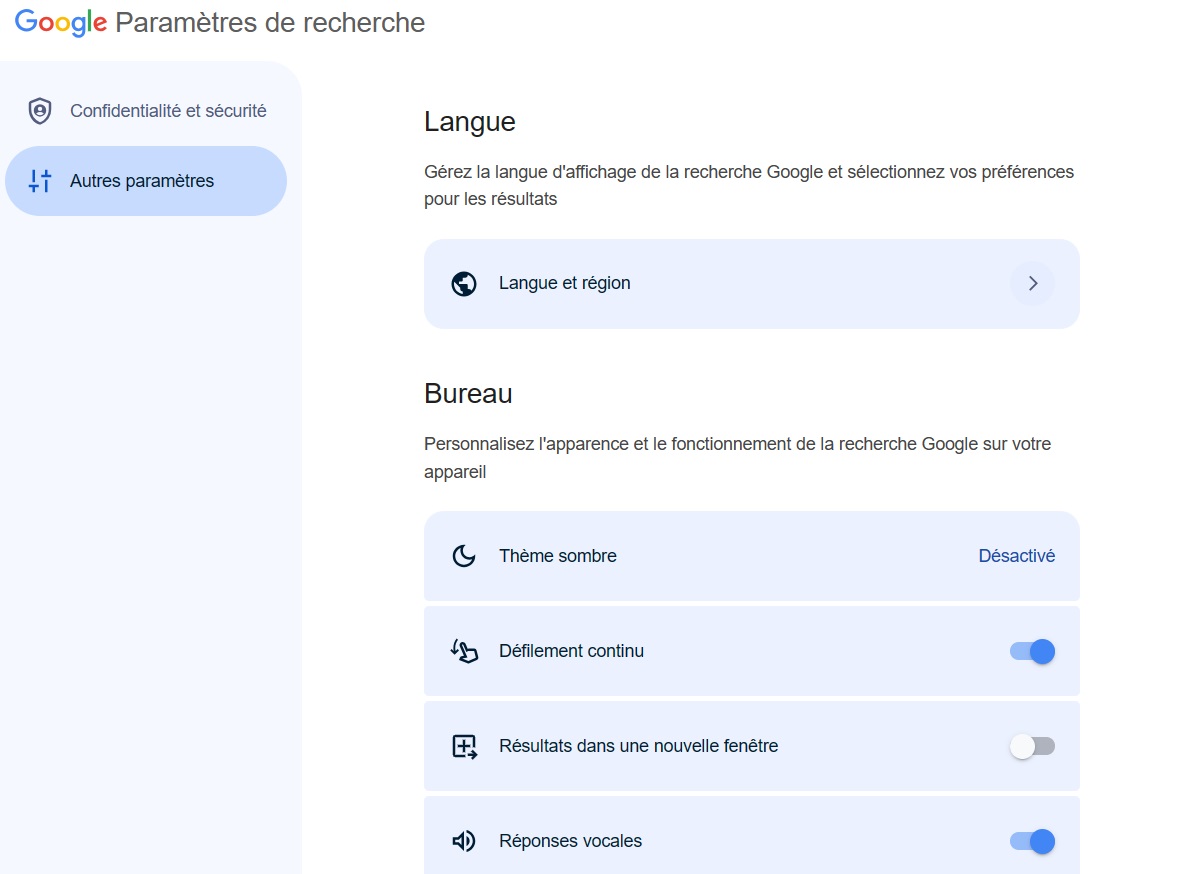The width and height of the screenshot is (1199, 874).
Task: Click the Google logo
Action: click(61, 22)
